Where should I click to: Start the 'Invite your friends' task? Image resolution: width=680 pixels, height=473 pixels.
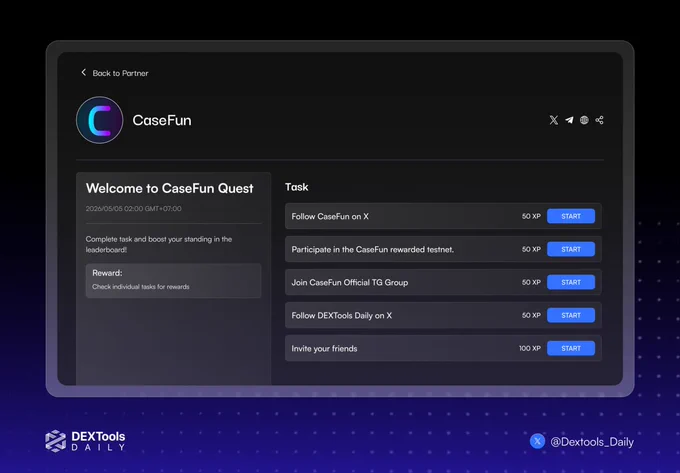tap(571, 348)
